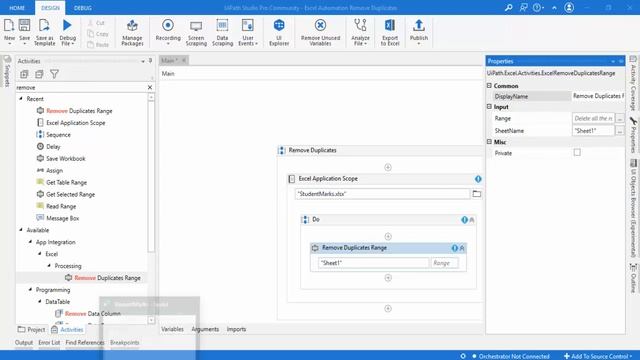Collapse the Remove Duplicates Range activity

(462, 248)
